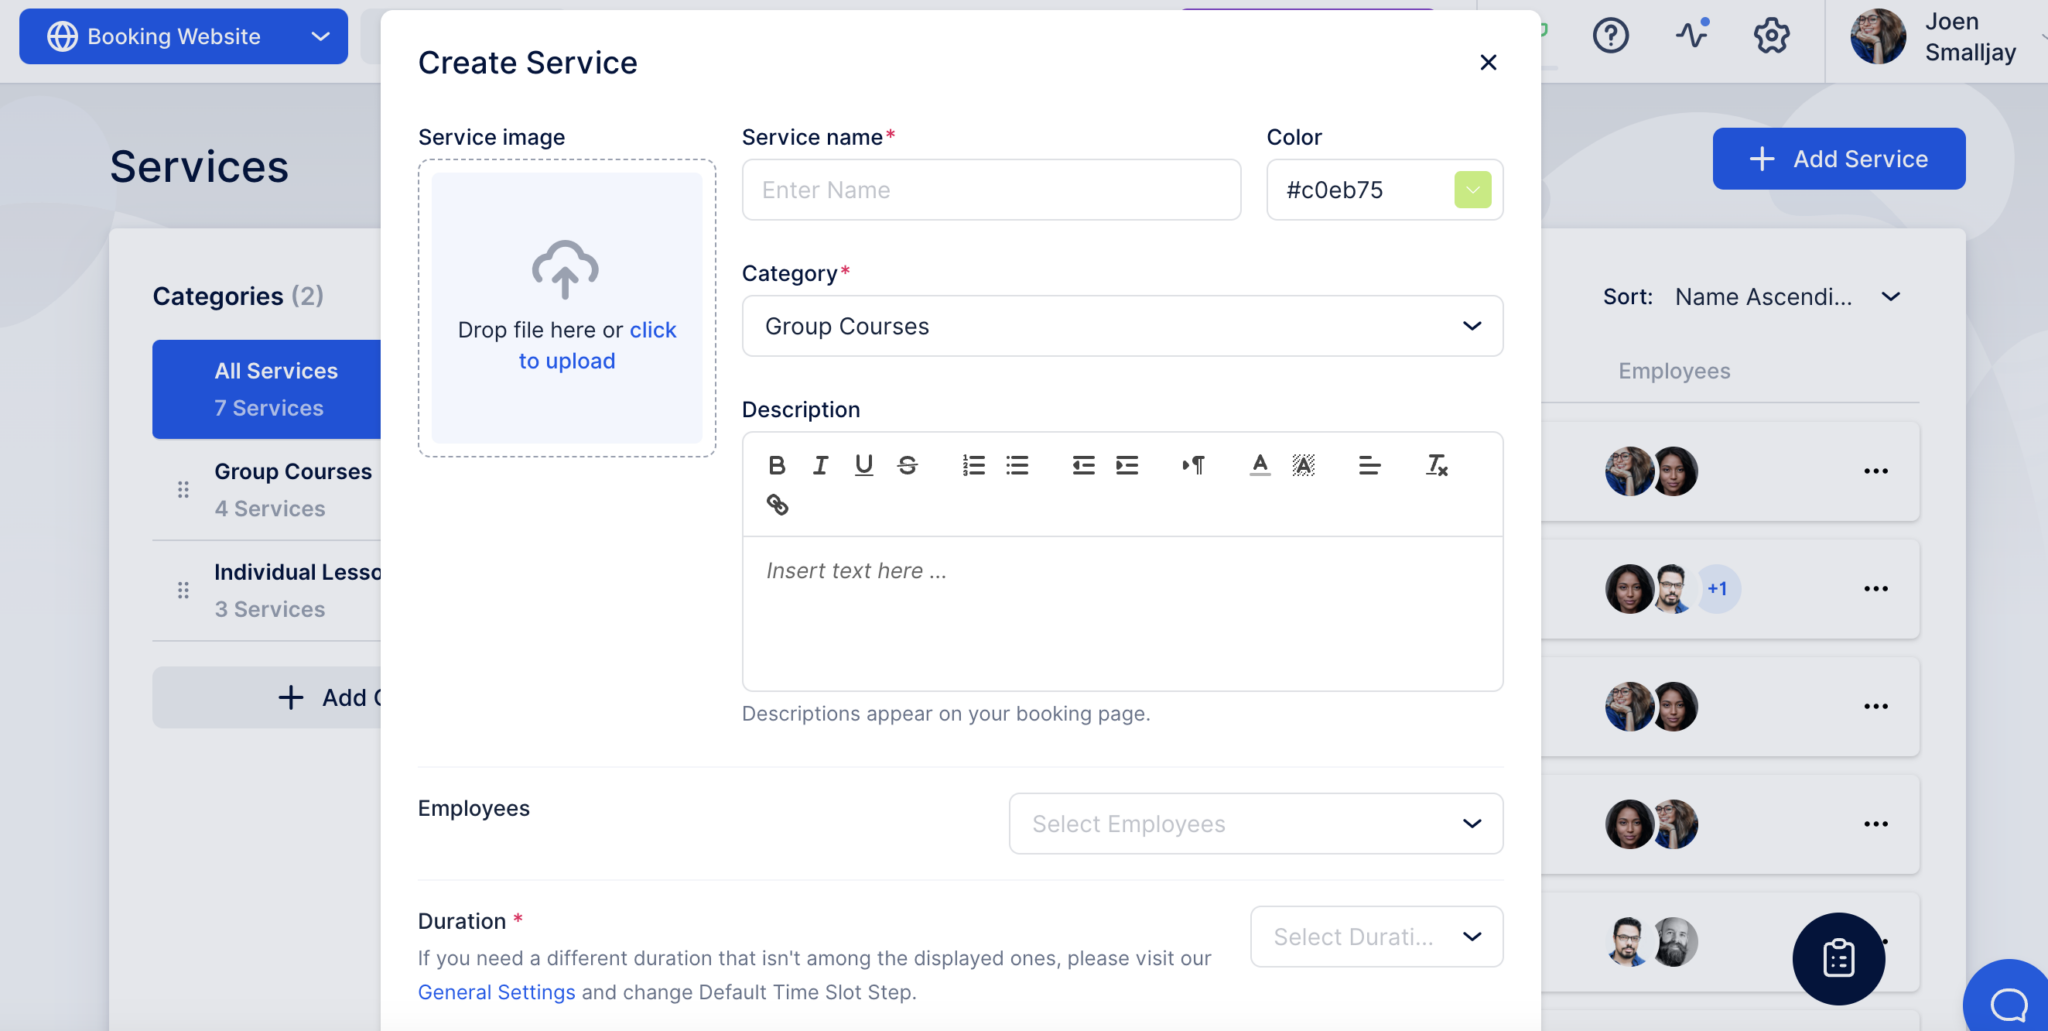The image size is (2048, 1031).
Task: Click the insert link icon in the editor
Action: (778, 505)
